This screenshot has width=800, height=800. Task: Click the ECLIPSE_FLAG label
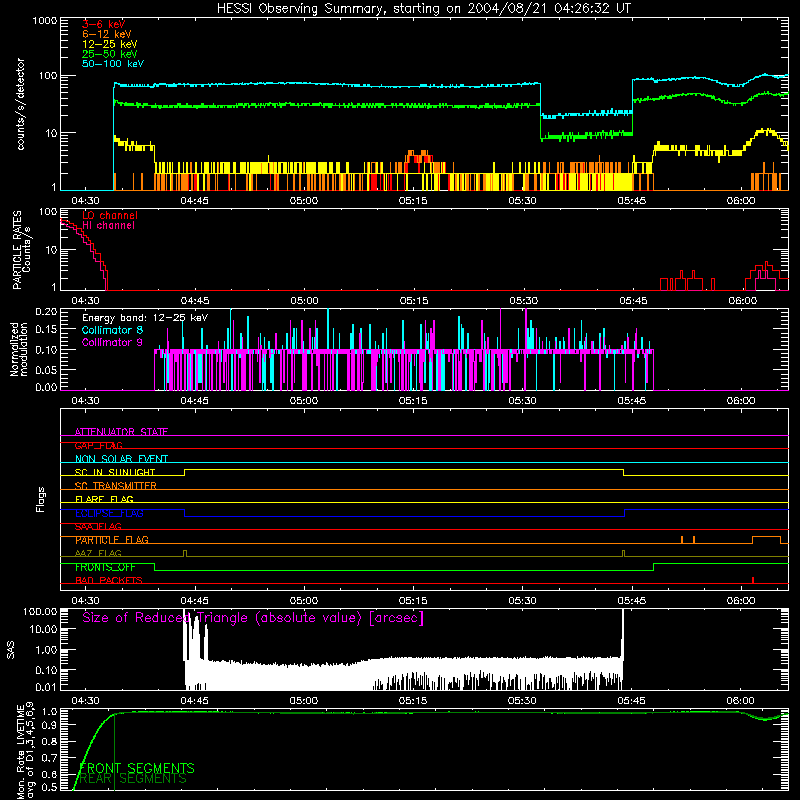pos(109,513)
